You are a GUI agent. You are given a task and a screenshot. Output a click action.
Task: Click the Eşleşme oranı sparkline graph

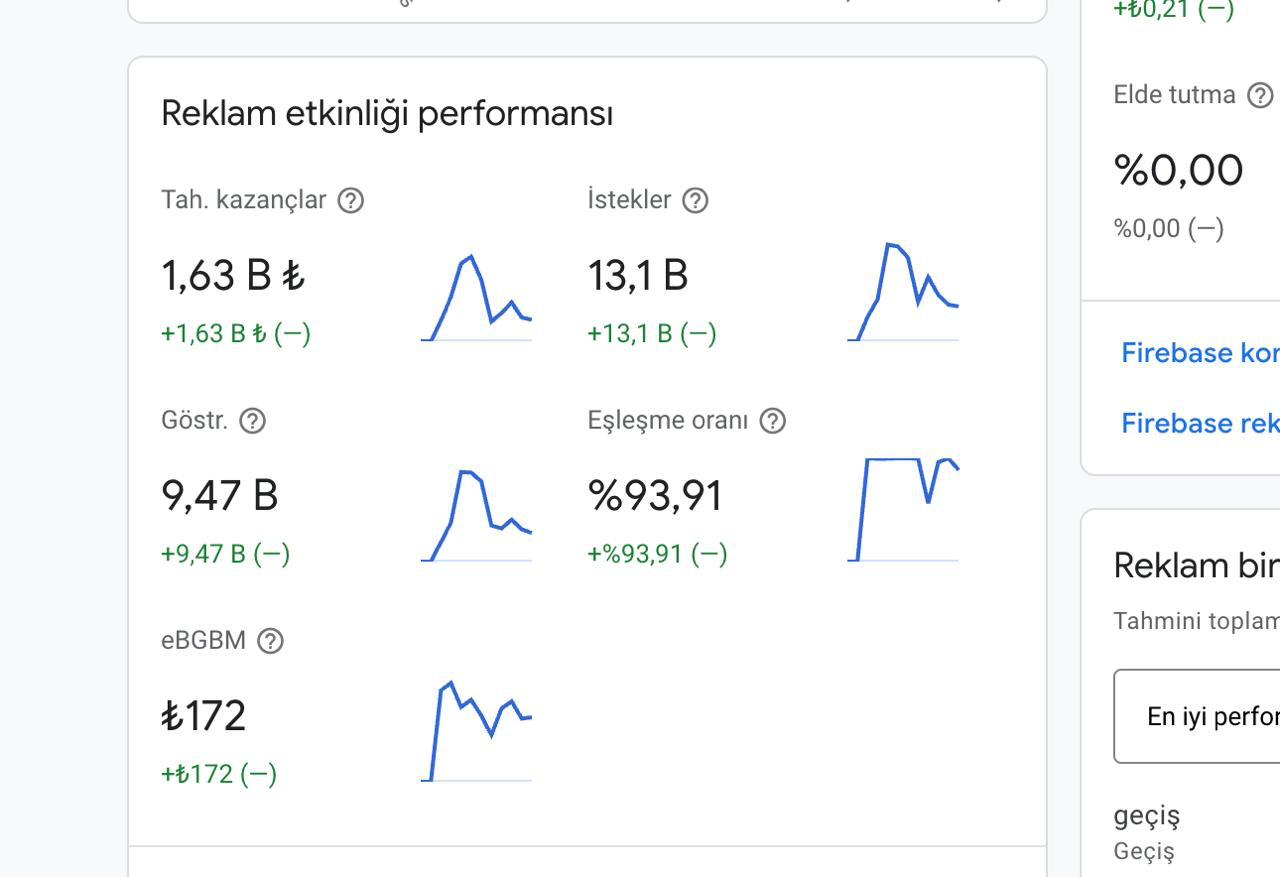pos(903,510)
